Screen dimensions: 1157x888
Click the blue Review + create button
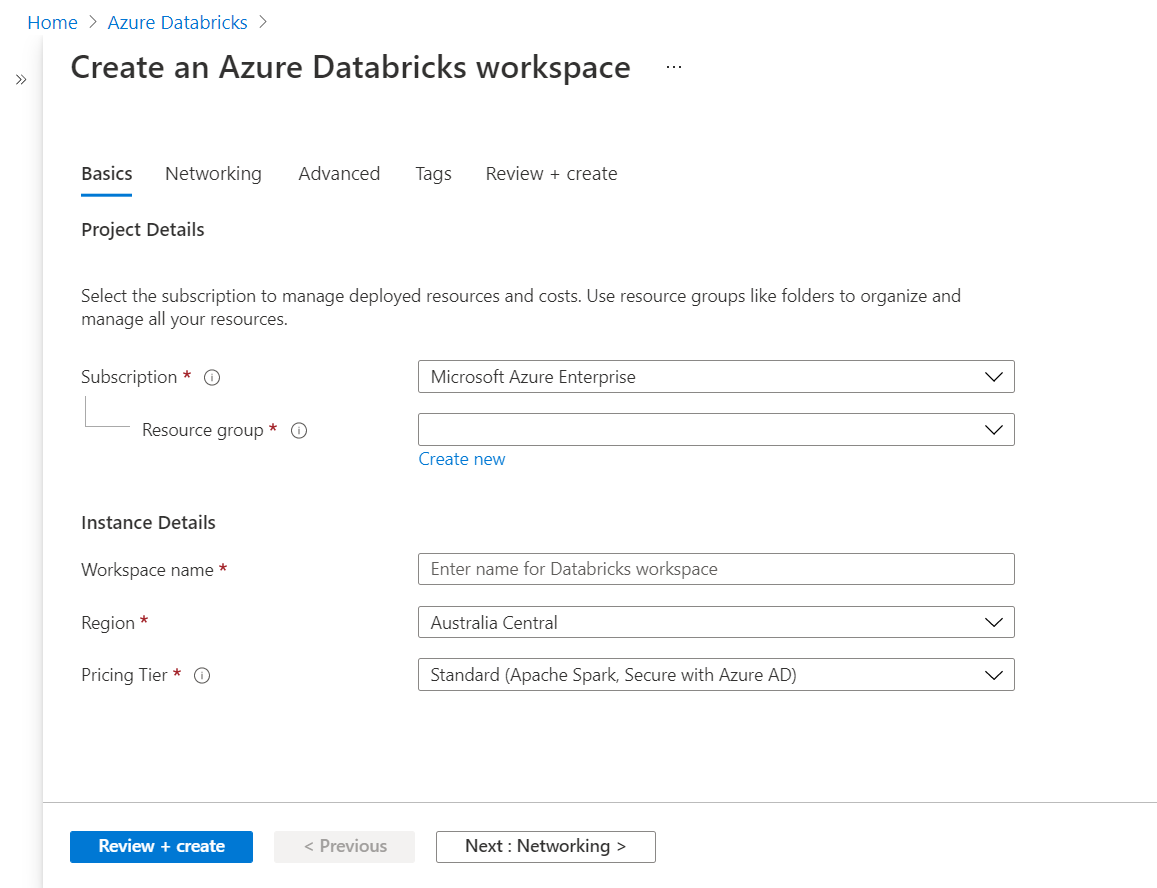pyautogui.click(x=161, y=846)
